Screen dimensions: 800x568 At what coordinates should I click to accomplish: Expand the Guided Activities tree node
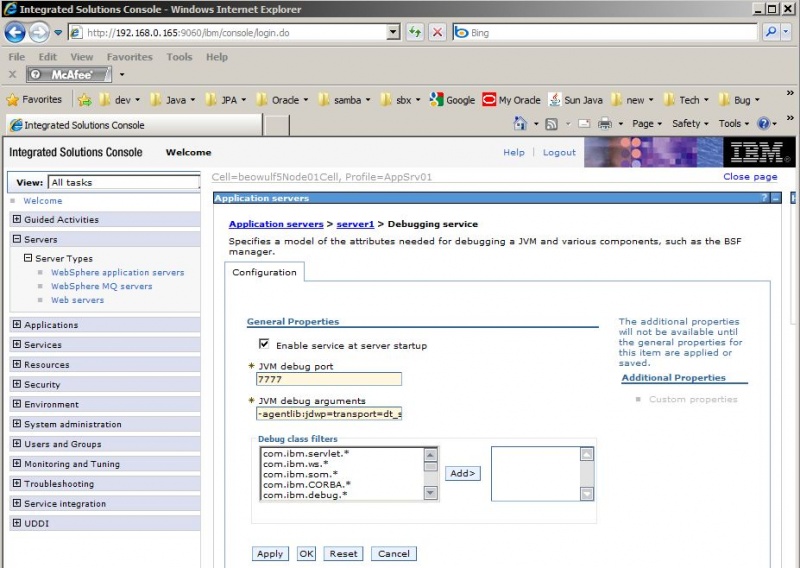tap(17, 219)
